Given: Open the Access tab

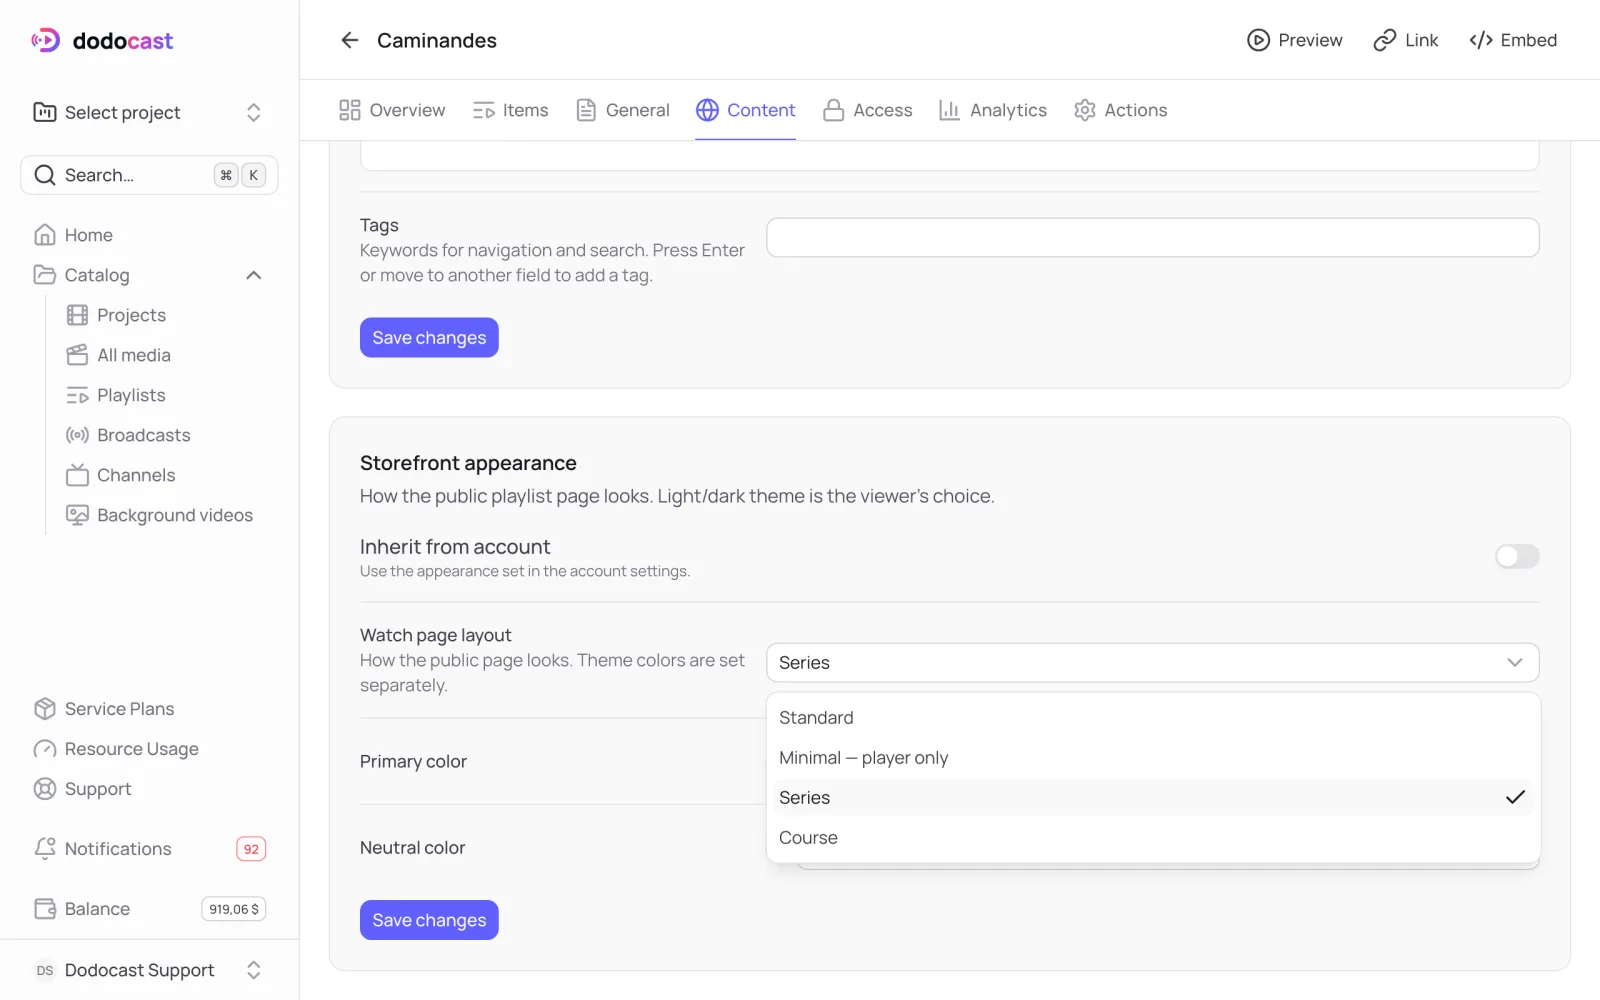Looking at the screenshot, I should (868, 110).
